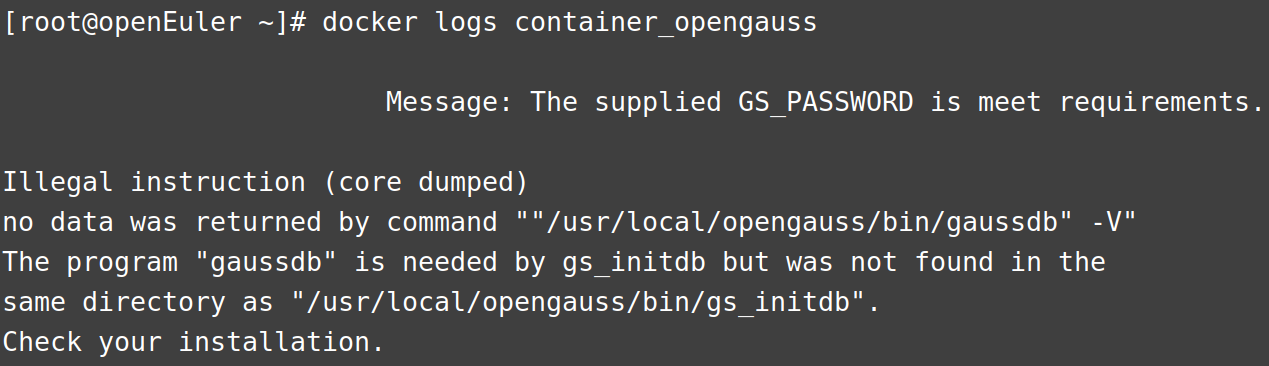Click the Check your installation line
The height and width of the screenshot is (366, 1269).
pos(194,342)
